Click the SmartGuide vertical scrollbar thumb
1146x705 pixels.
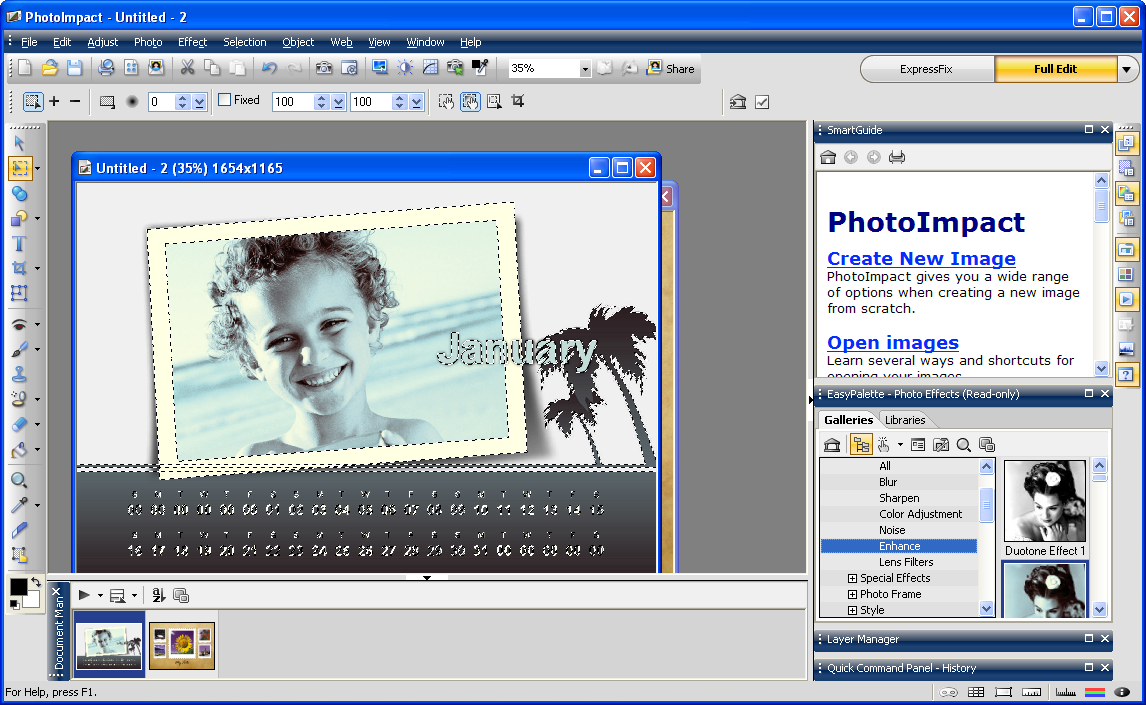1101,205
